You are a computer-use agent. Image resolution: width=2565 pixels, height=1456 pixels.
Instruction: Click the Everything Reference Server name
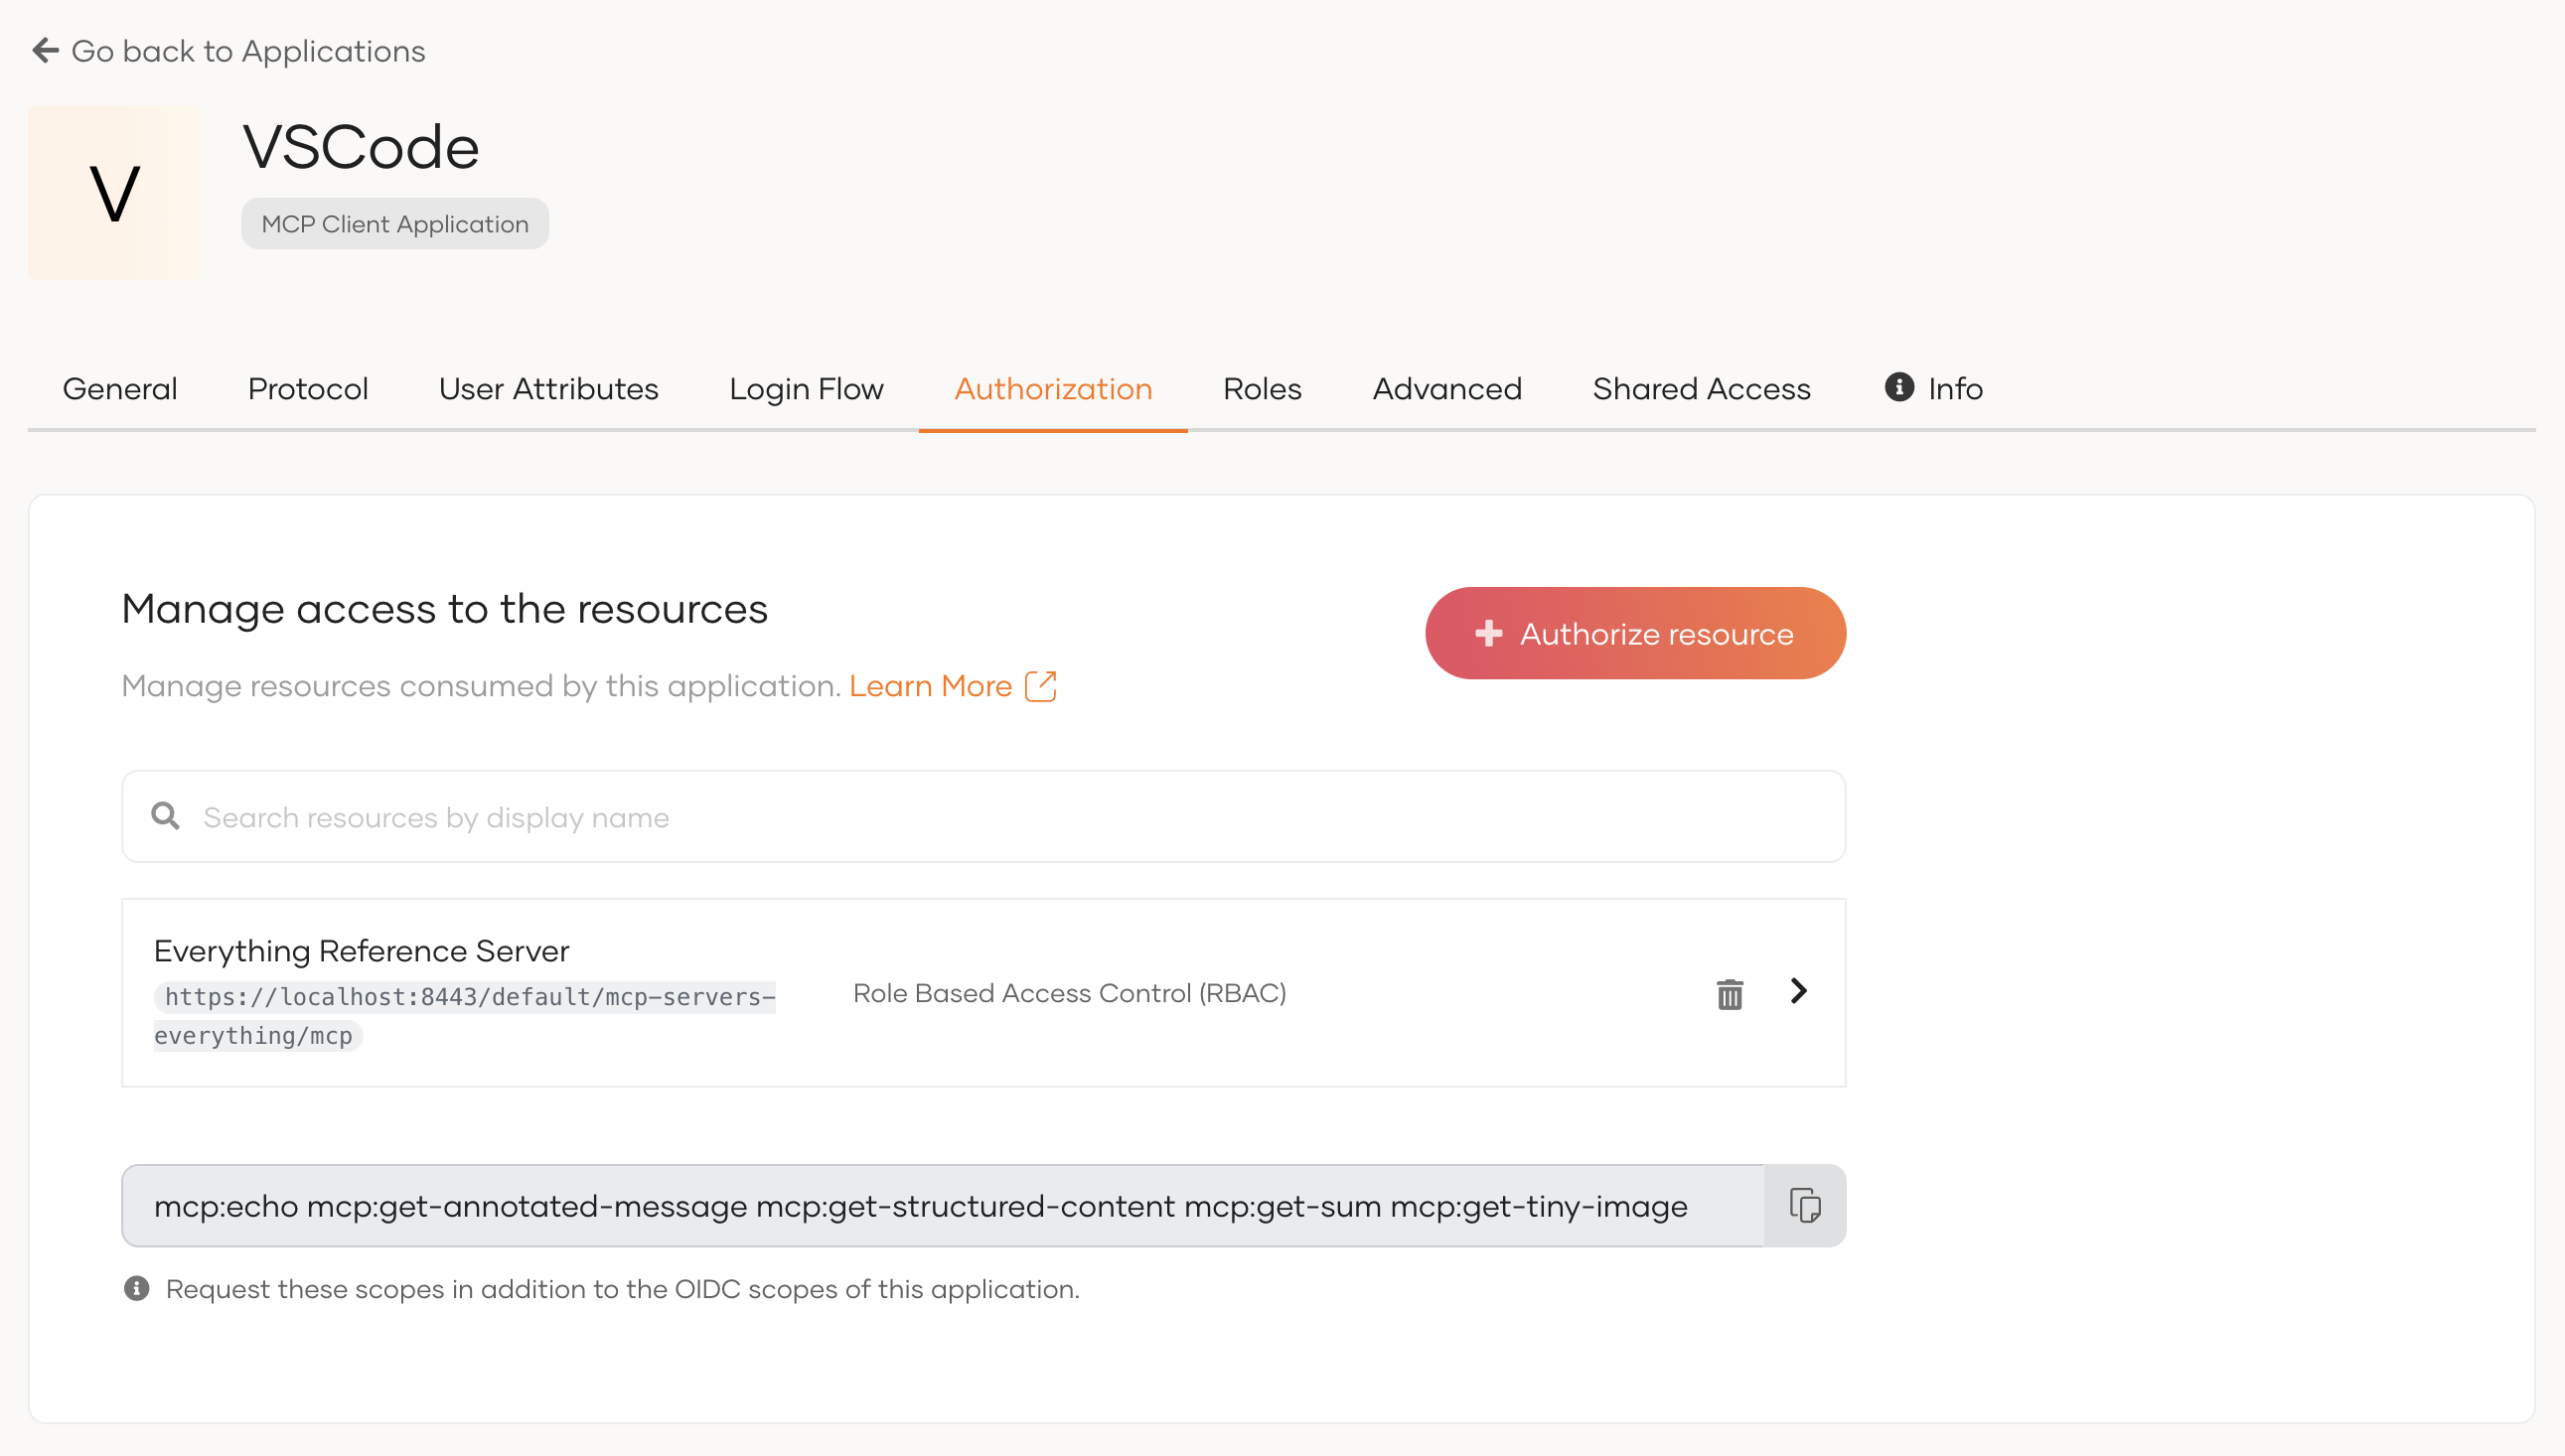(361, 950)
